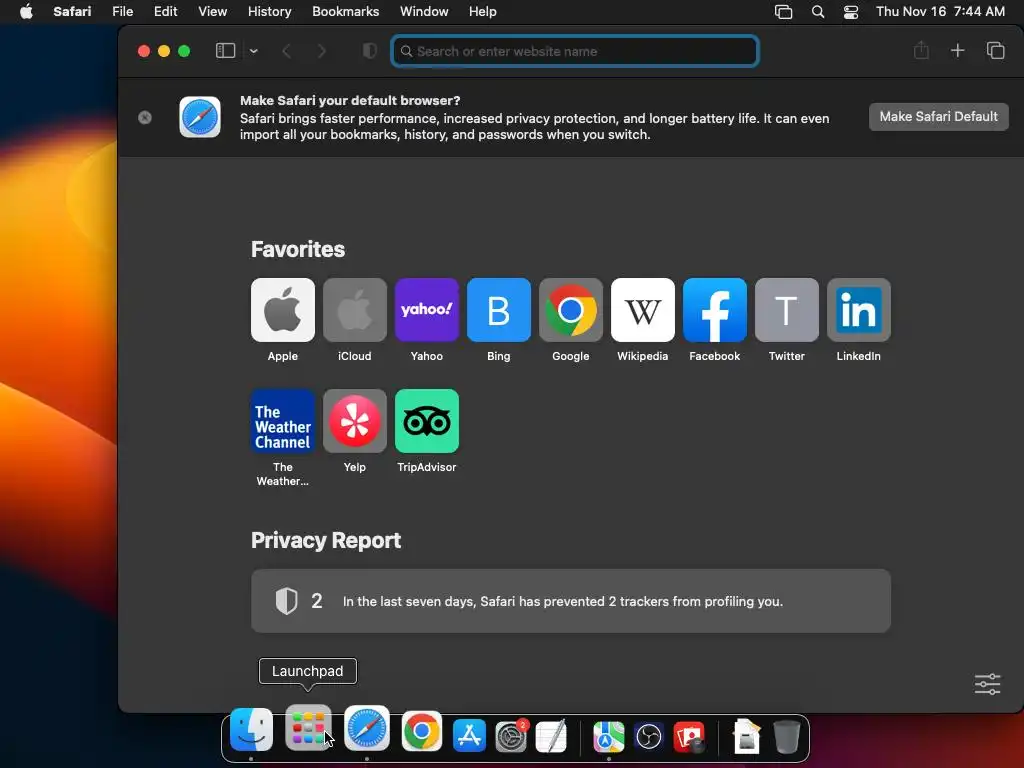This screenshot has height=768, width=1024.
Task: Open the Google favorite tile
Action: 571,310
